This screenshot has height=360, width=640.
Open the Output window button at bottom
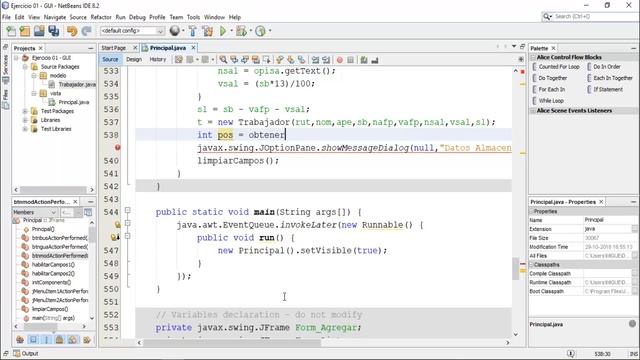pyautogui.click(x=26, y=353)
